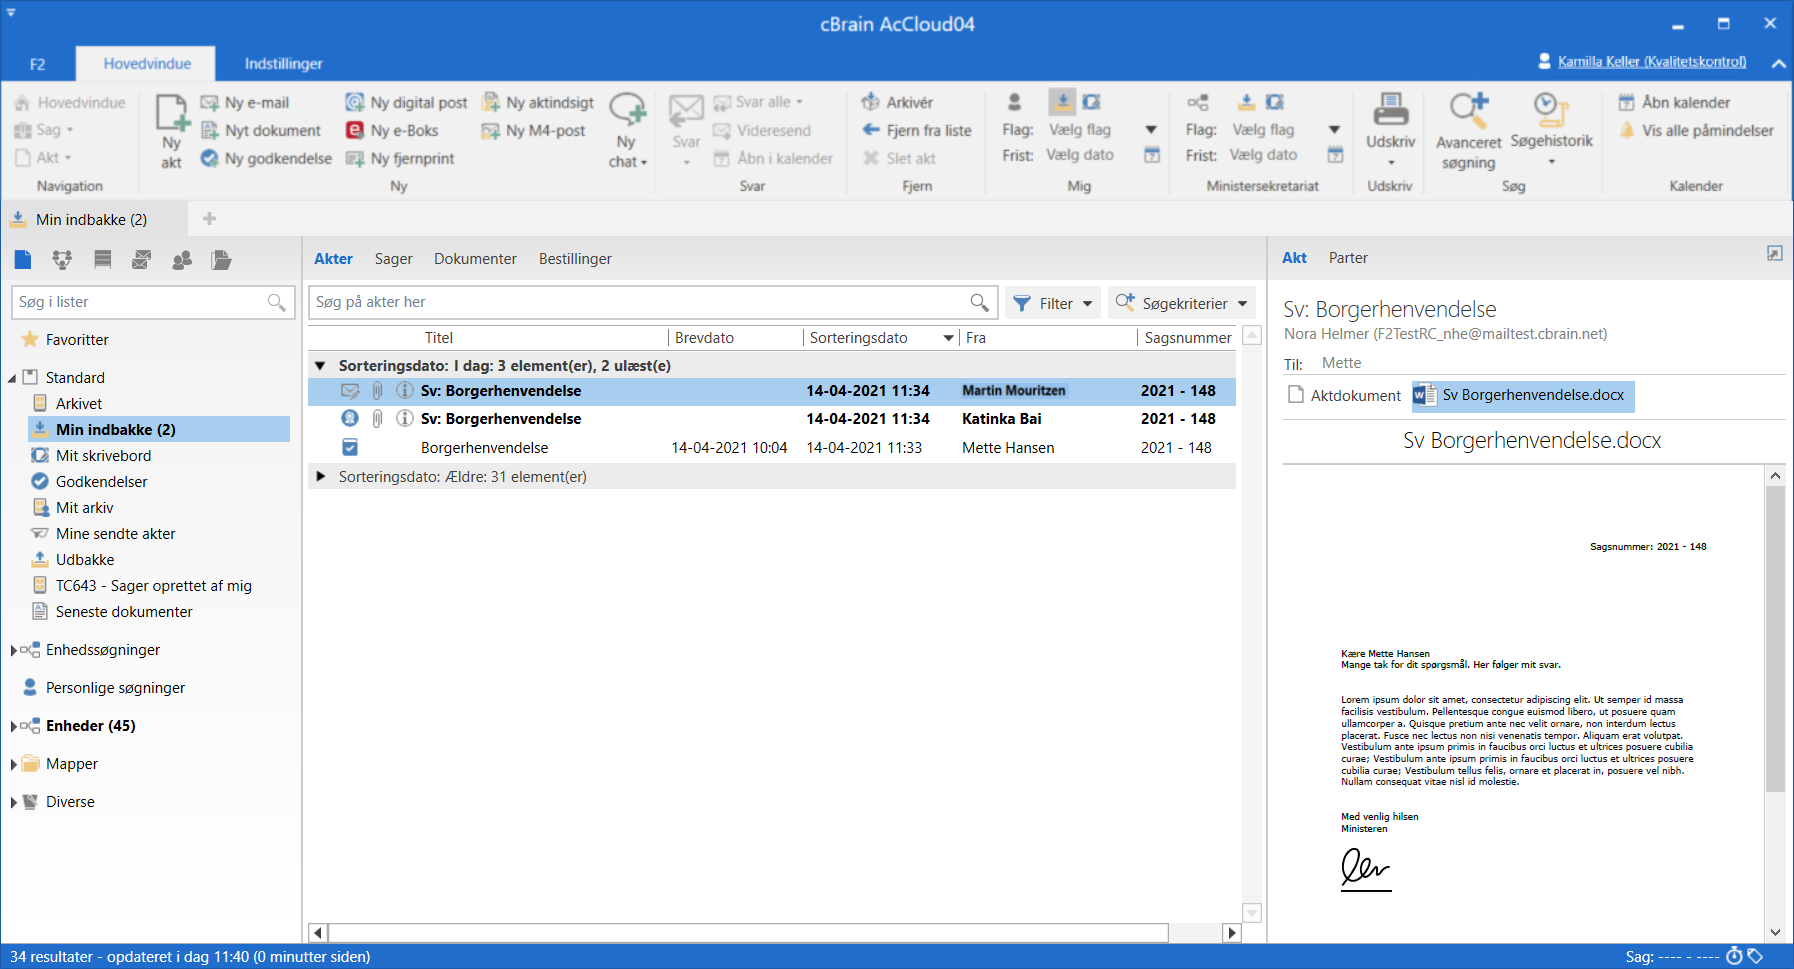This screenshot has height=969, width=1794.
Task: Click Åbn kalender
Action: (x=1674, y=102)
